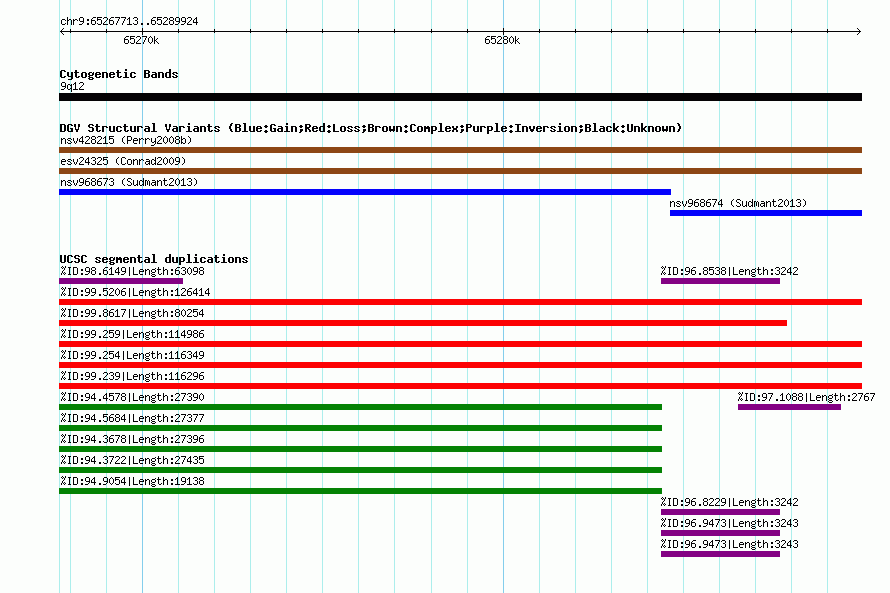Click the %ID:99.5206|Length:126414 duplication label
The image size is (890, 593).
coord(135,292)
